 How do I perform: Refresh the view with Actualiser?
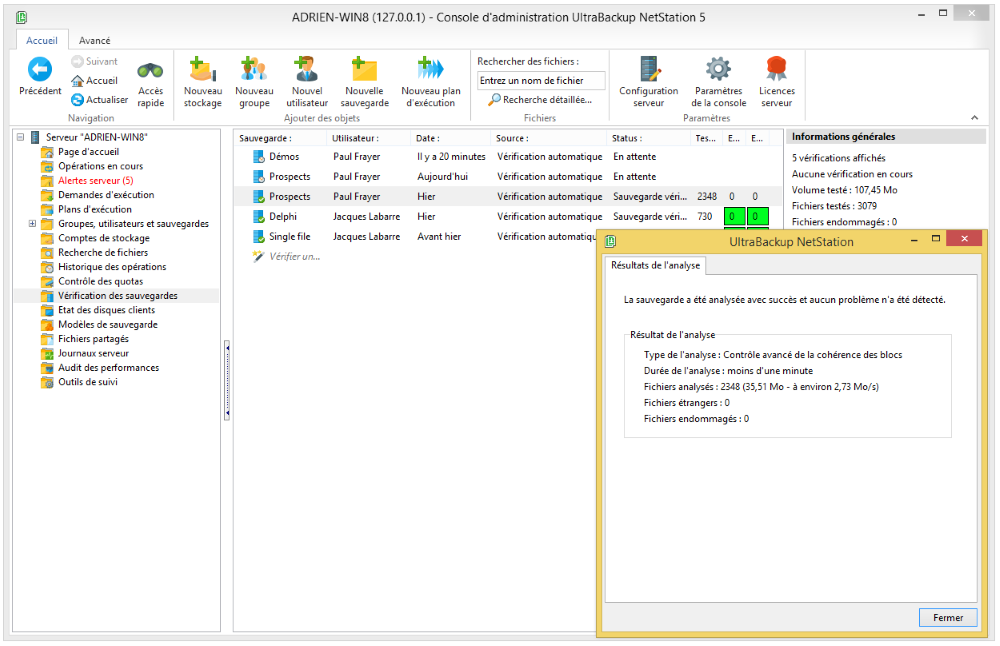coord(99,99)
